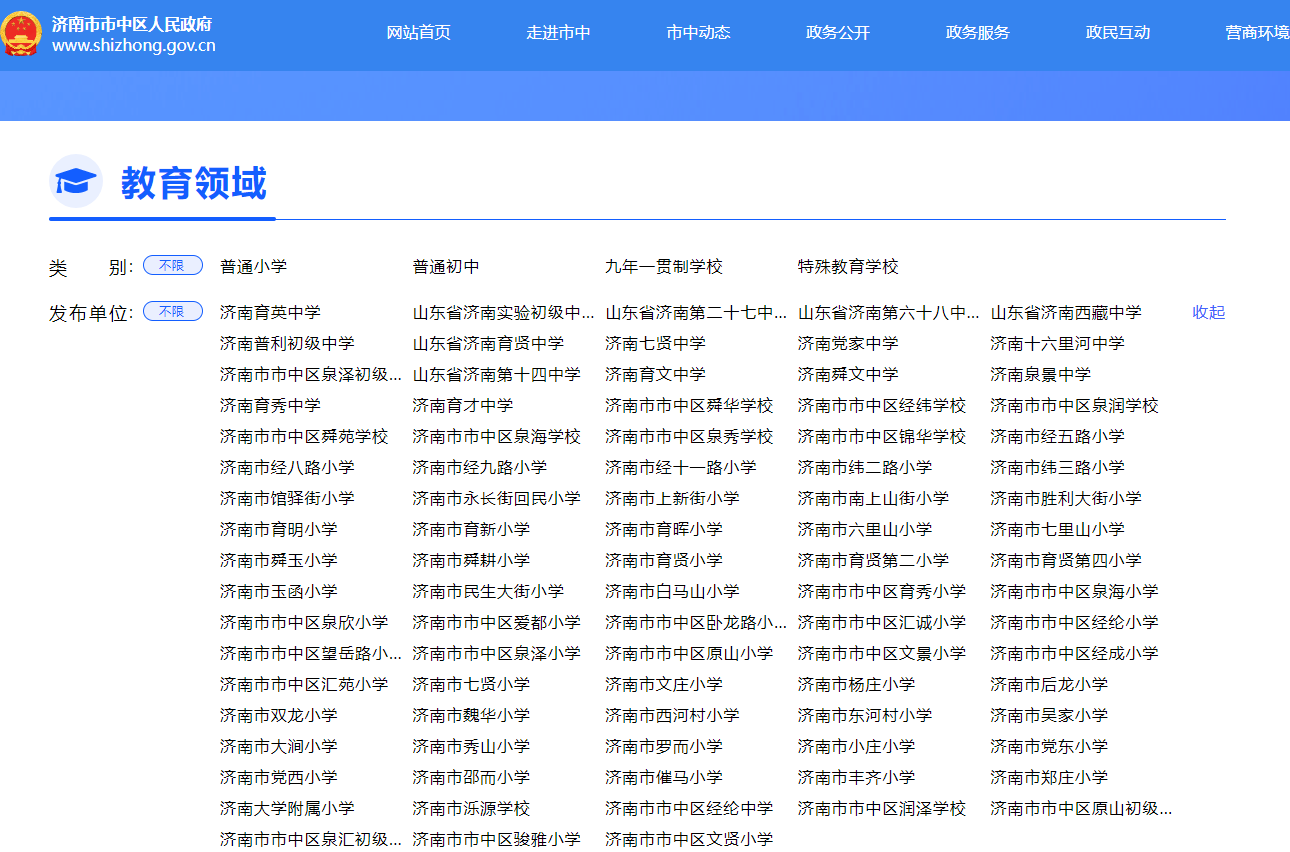The height and width of the screenshot is (852, 1290).
Task: Choose 济南市大涧小学
Action: 279,746
